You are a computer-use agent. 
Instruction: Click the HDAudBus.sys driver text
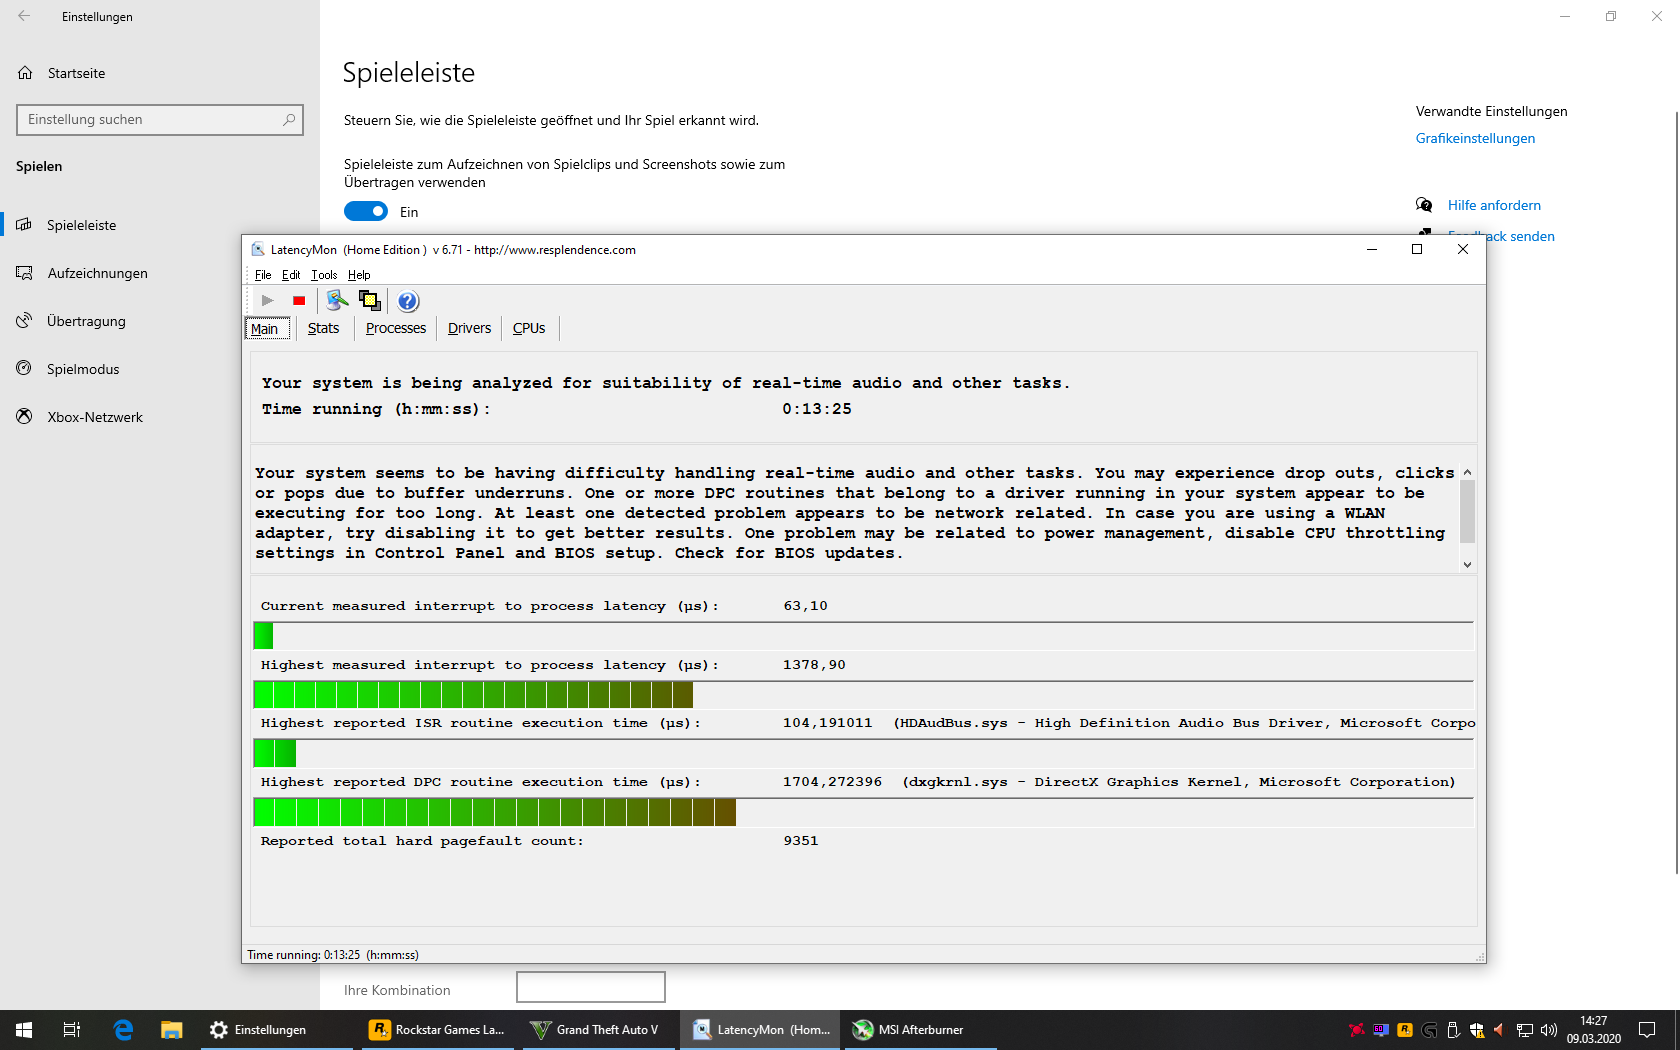pyautogui.click(x=1184, y=723)
